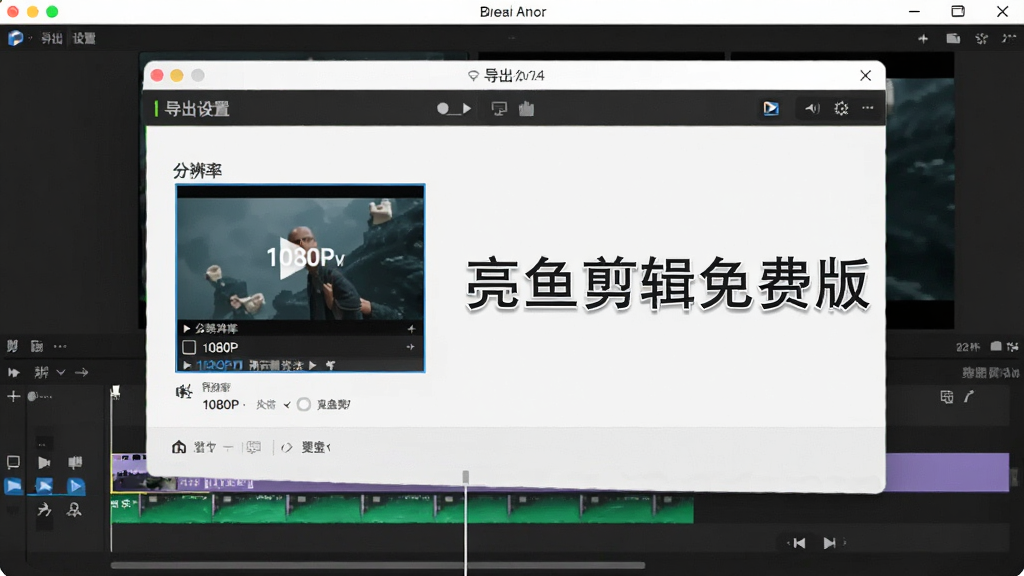Click the plus icon in the top-right toolbar
Screen dimensions: 1024x576
click(x=923, y=39)
